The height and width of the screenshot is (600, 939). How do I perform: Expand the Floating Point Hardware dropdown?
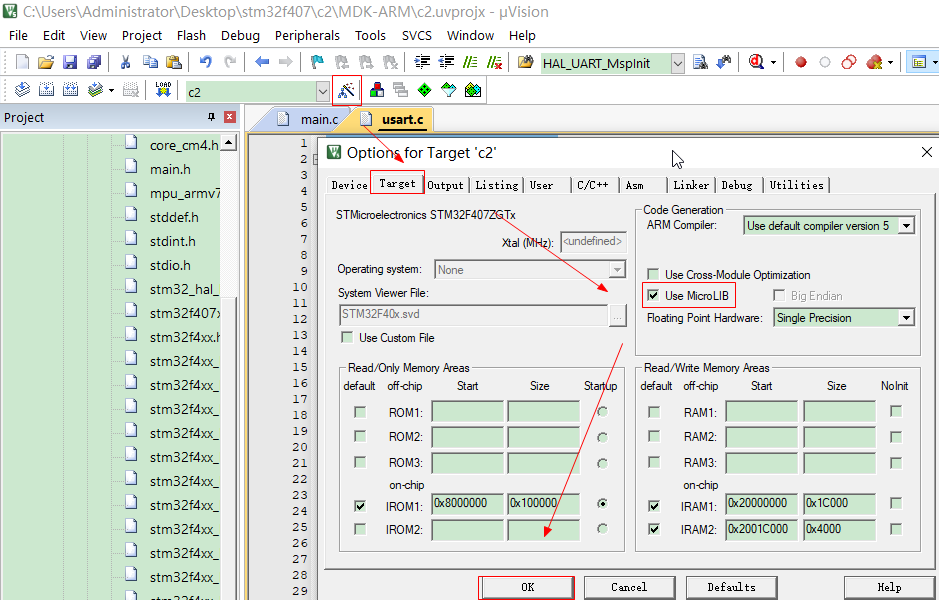coord(906,318)
